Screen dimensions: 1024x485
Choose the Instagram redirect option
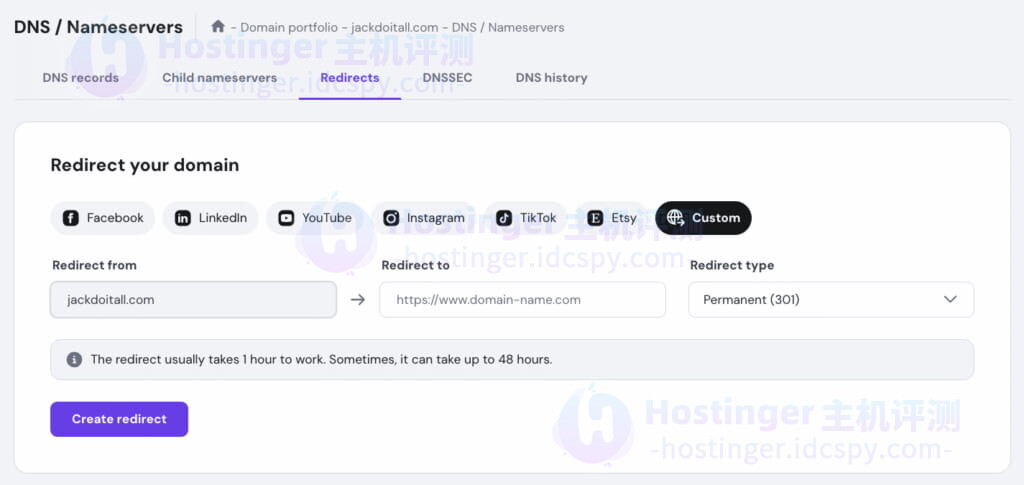(x=424, y=218)
